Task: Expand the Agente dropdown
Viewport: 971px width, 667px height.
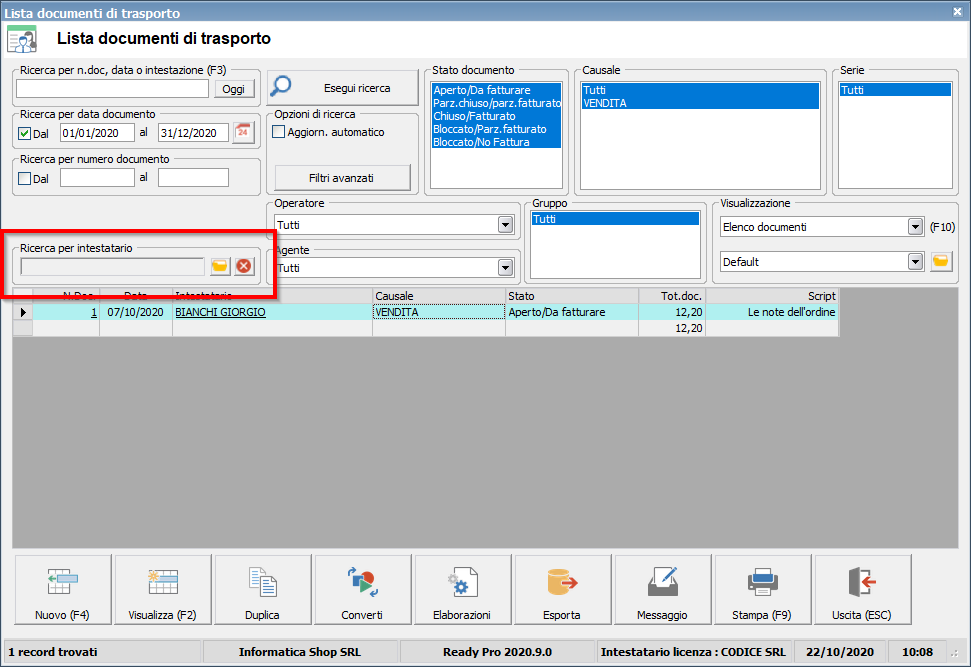Action: coord(505,268)
